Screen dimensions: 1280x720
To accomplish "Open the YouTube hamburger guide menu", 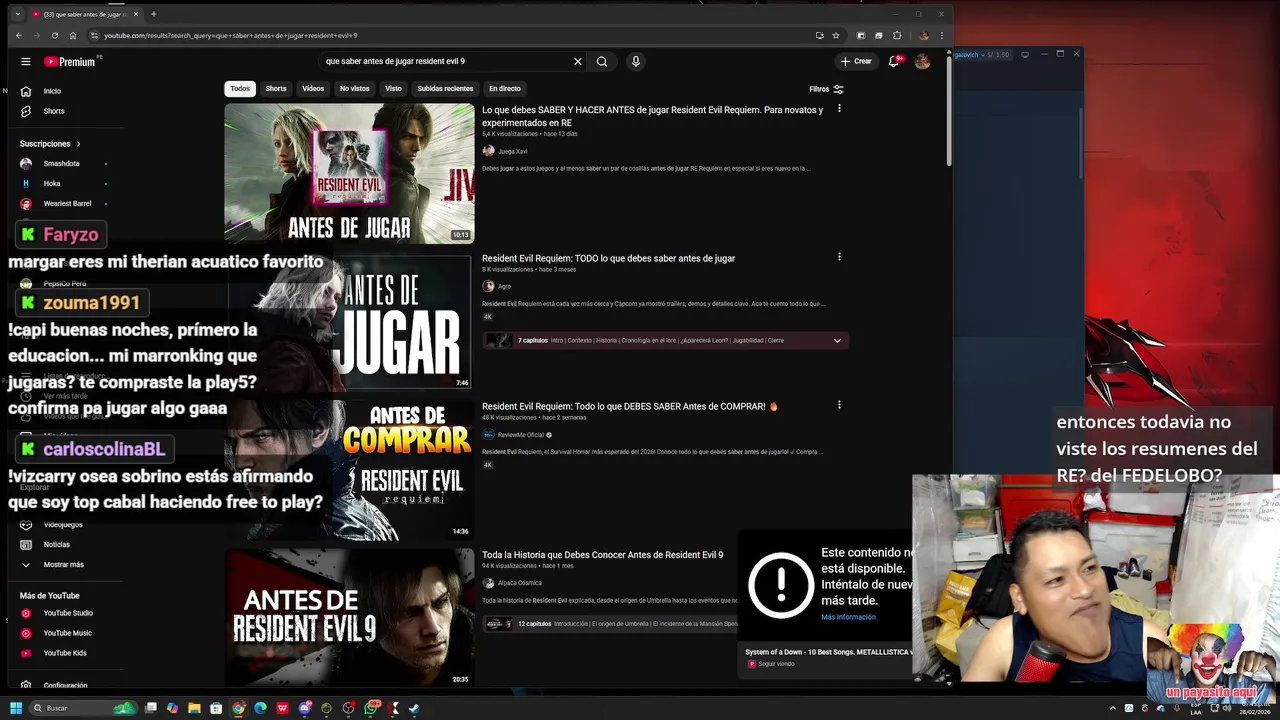I will [x=26, y=61].
